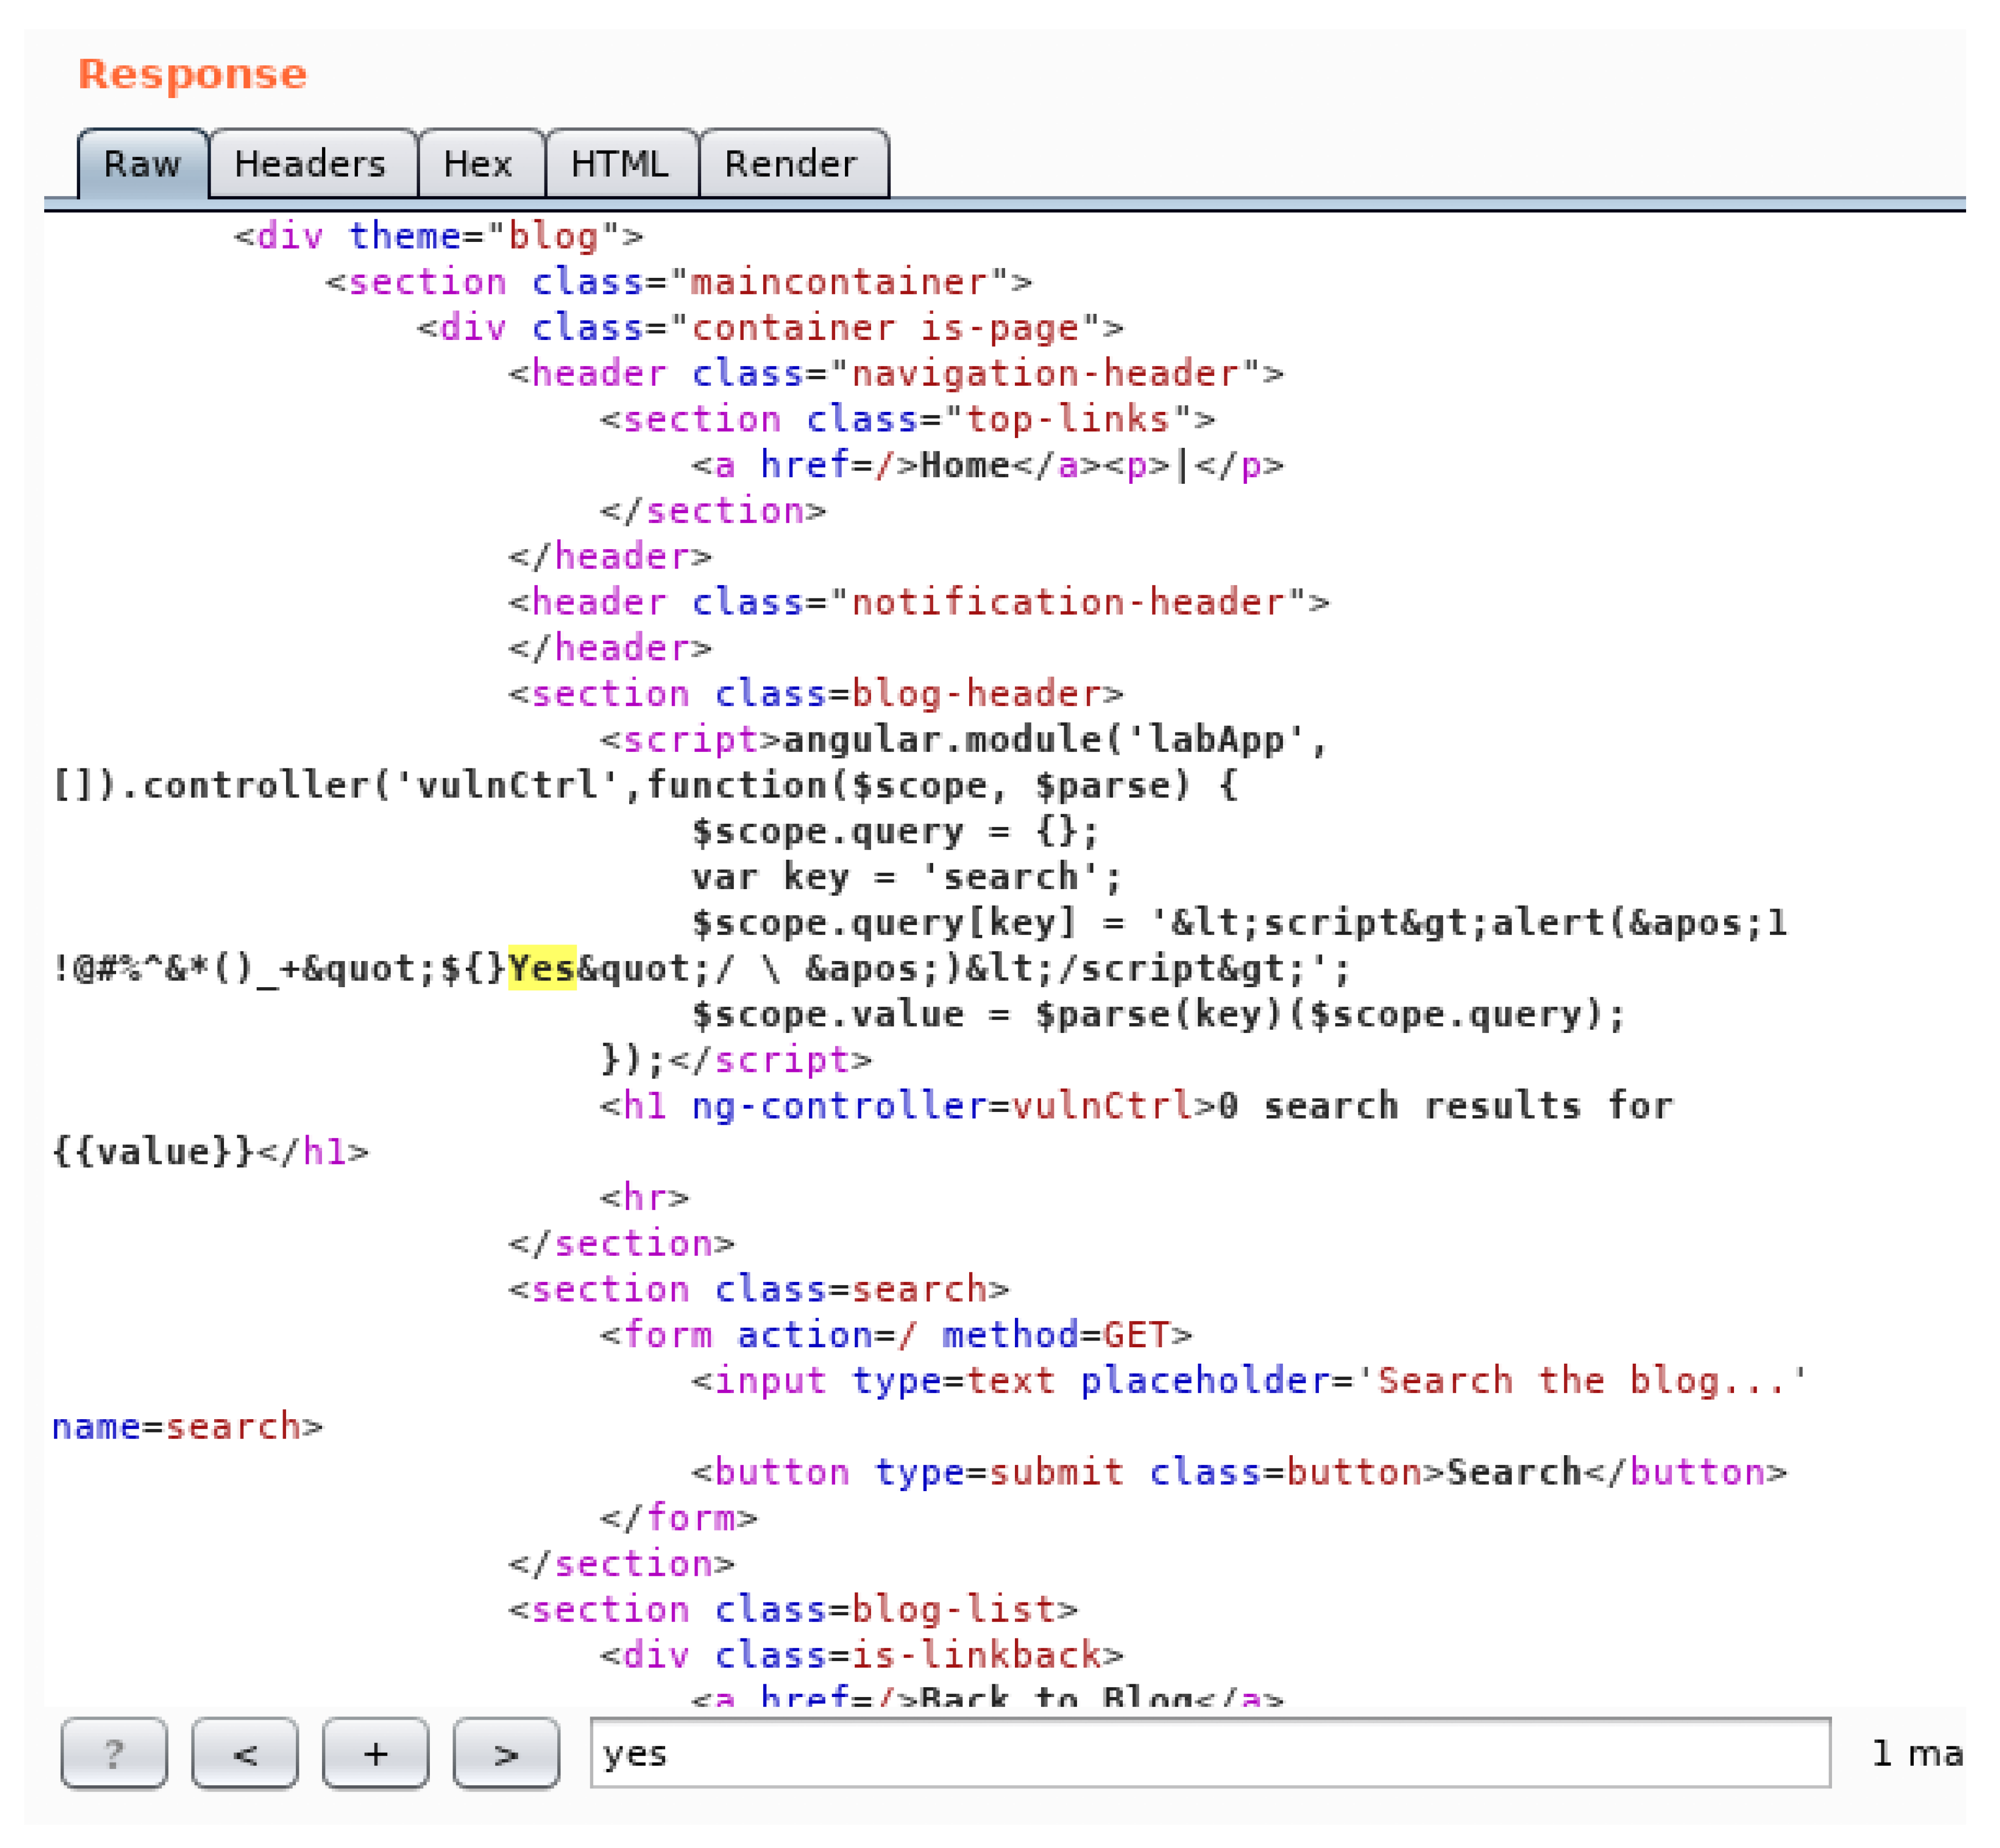Image resolution: width=2000 pixels, height=1848 pixels.
Task: Switch to the Raw response tab
Action: 142,164
